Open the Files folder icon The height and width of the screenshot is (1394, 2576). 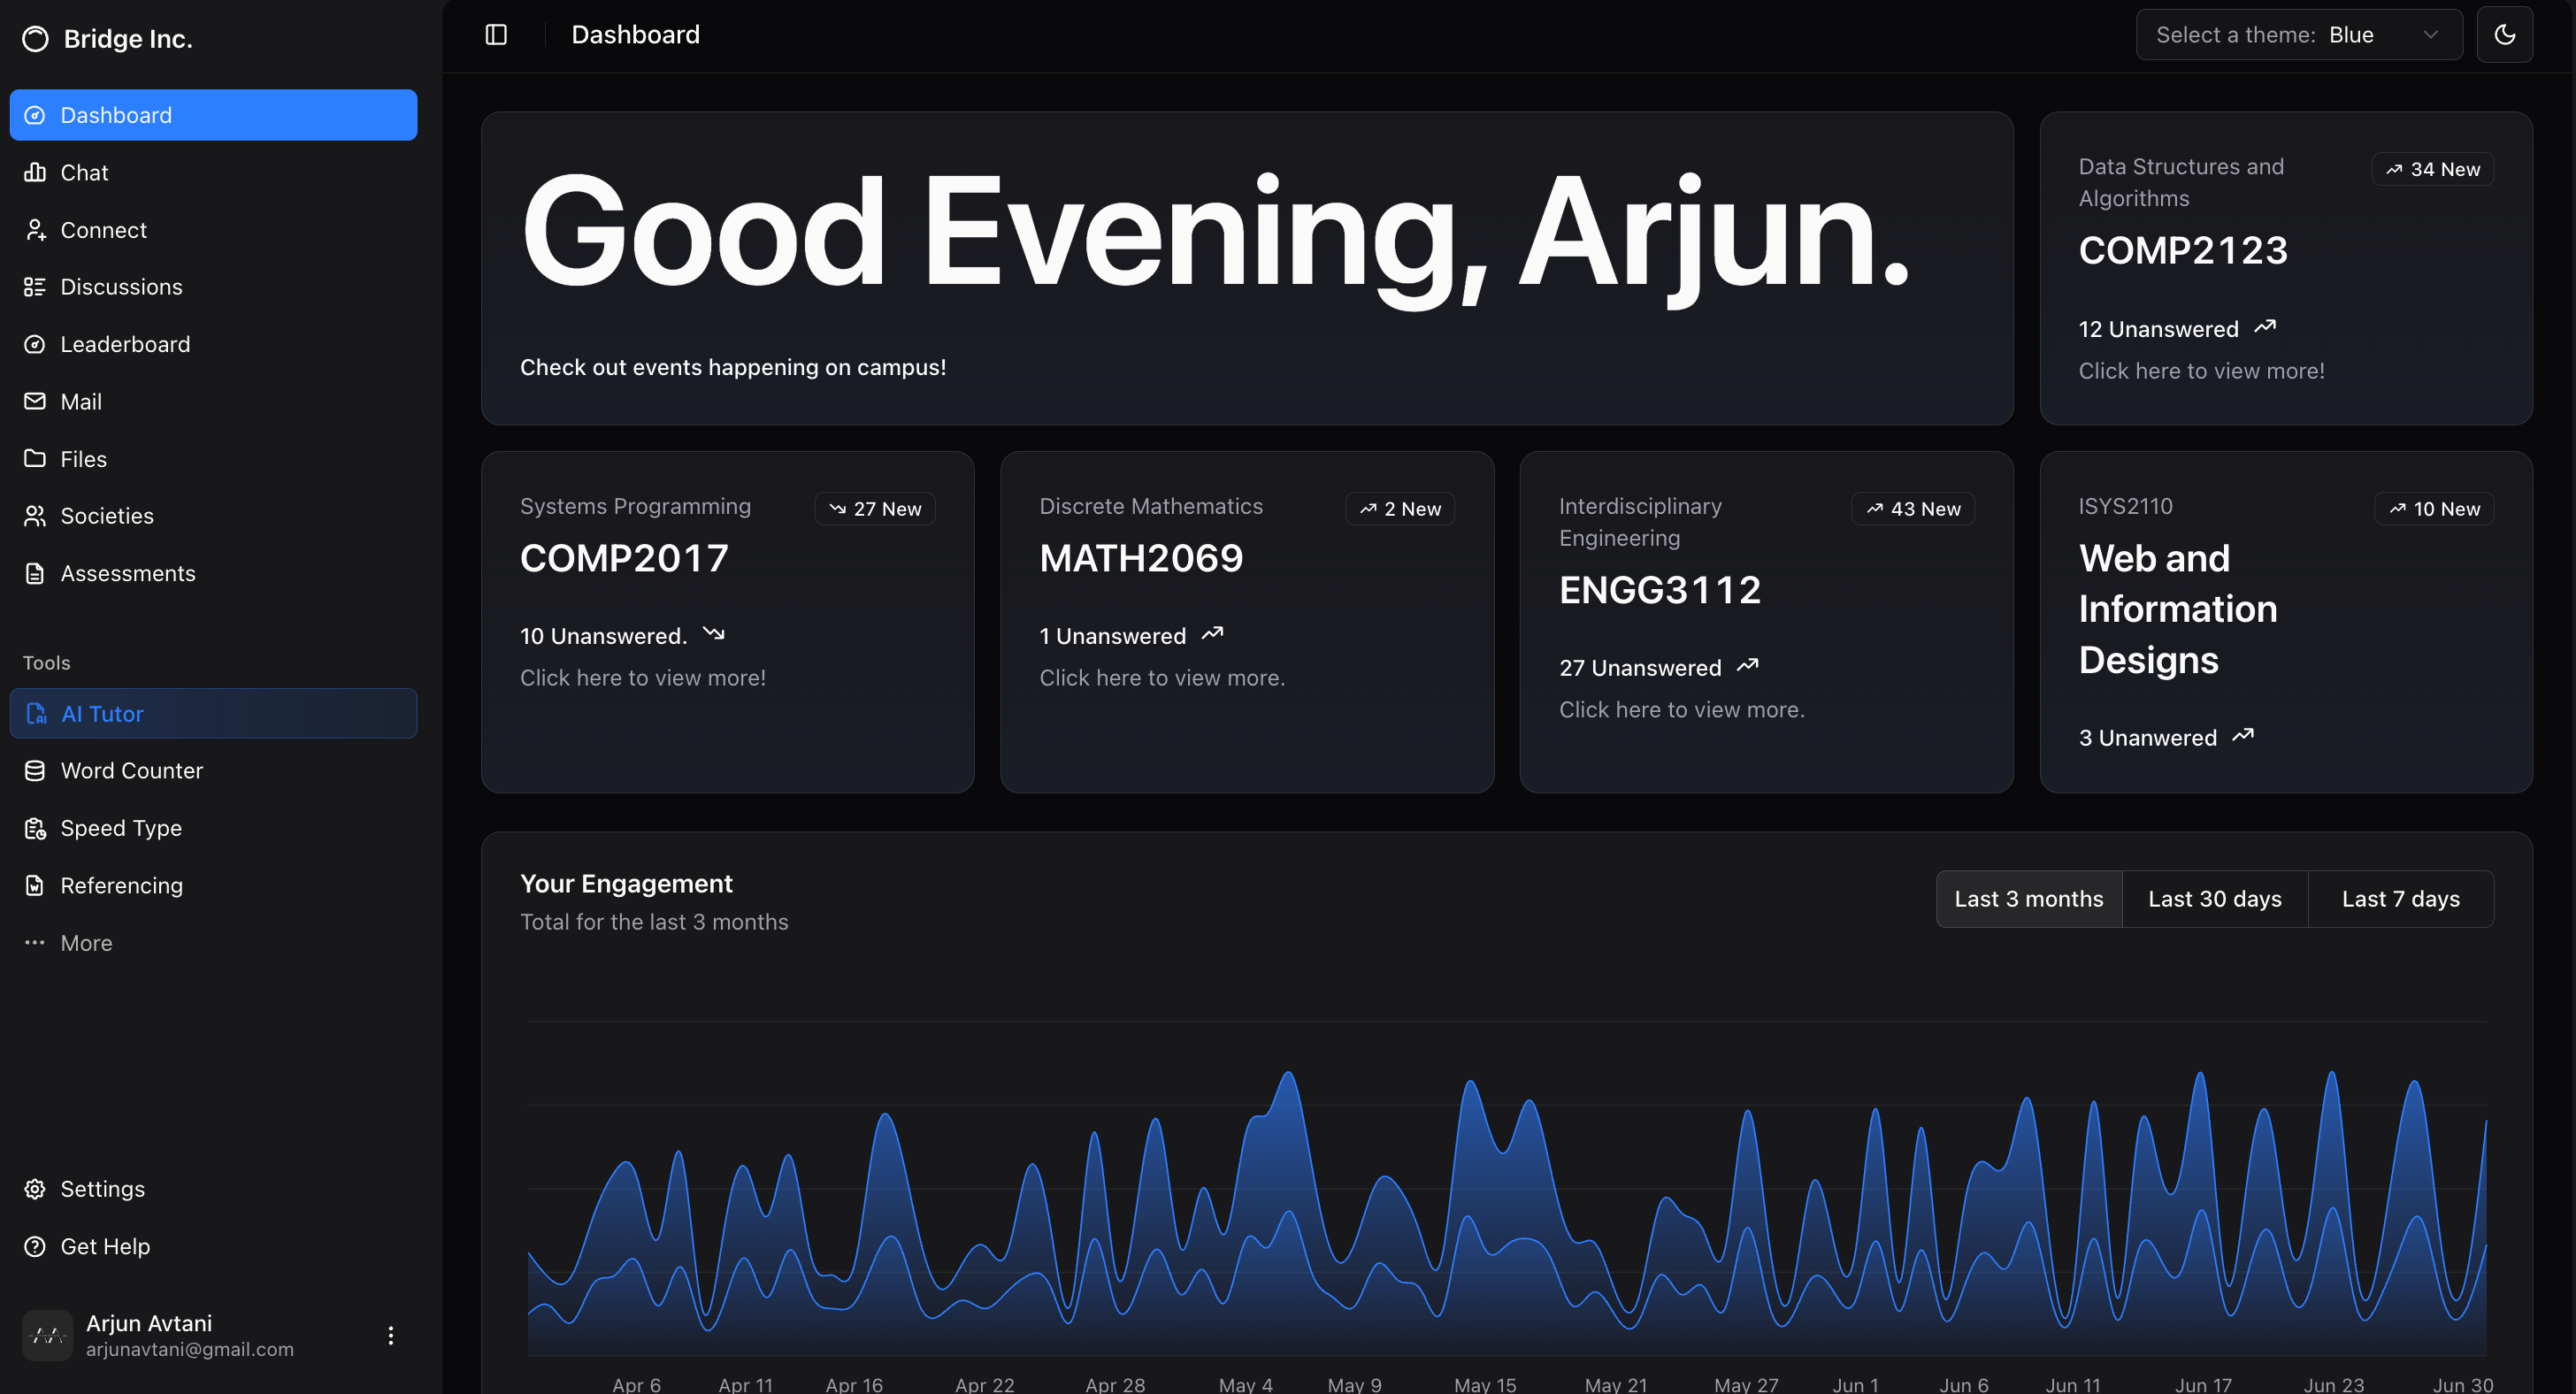point(36,459)
